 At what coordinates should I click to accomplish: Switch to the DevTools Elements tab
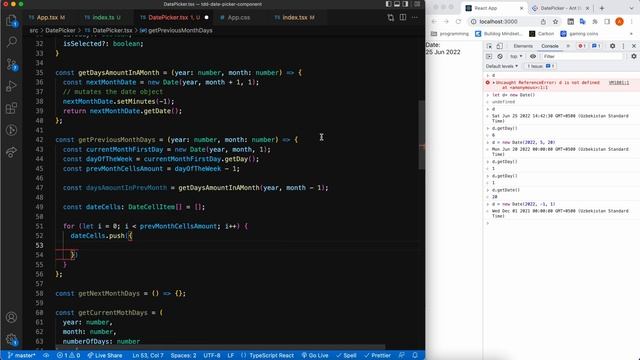pos(523,46)
